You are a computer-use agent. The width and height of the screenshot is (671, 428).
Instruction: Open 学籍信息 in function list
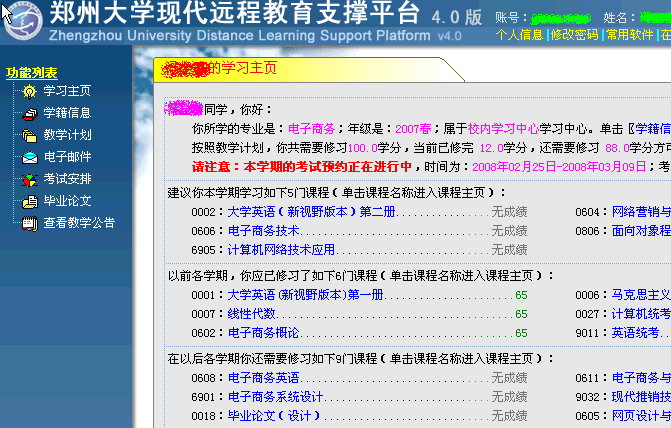67,113
